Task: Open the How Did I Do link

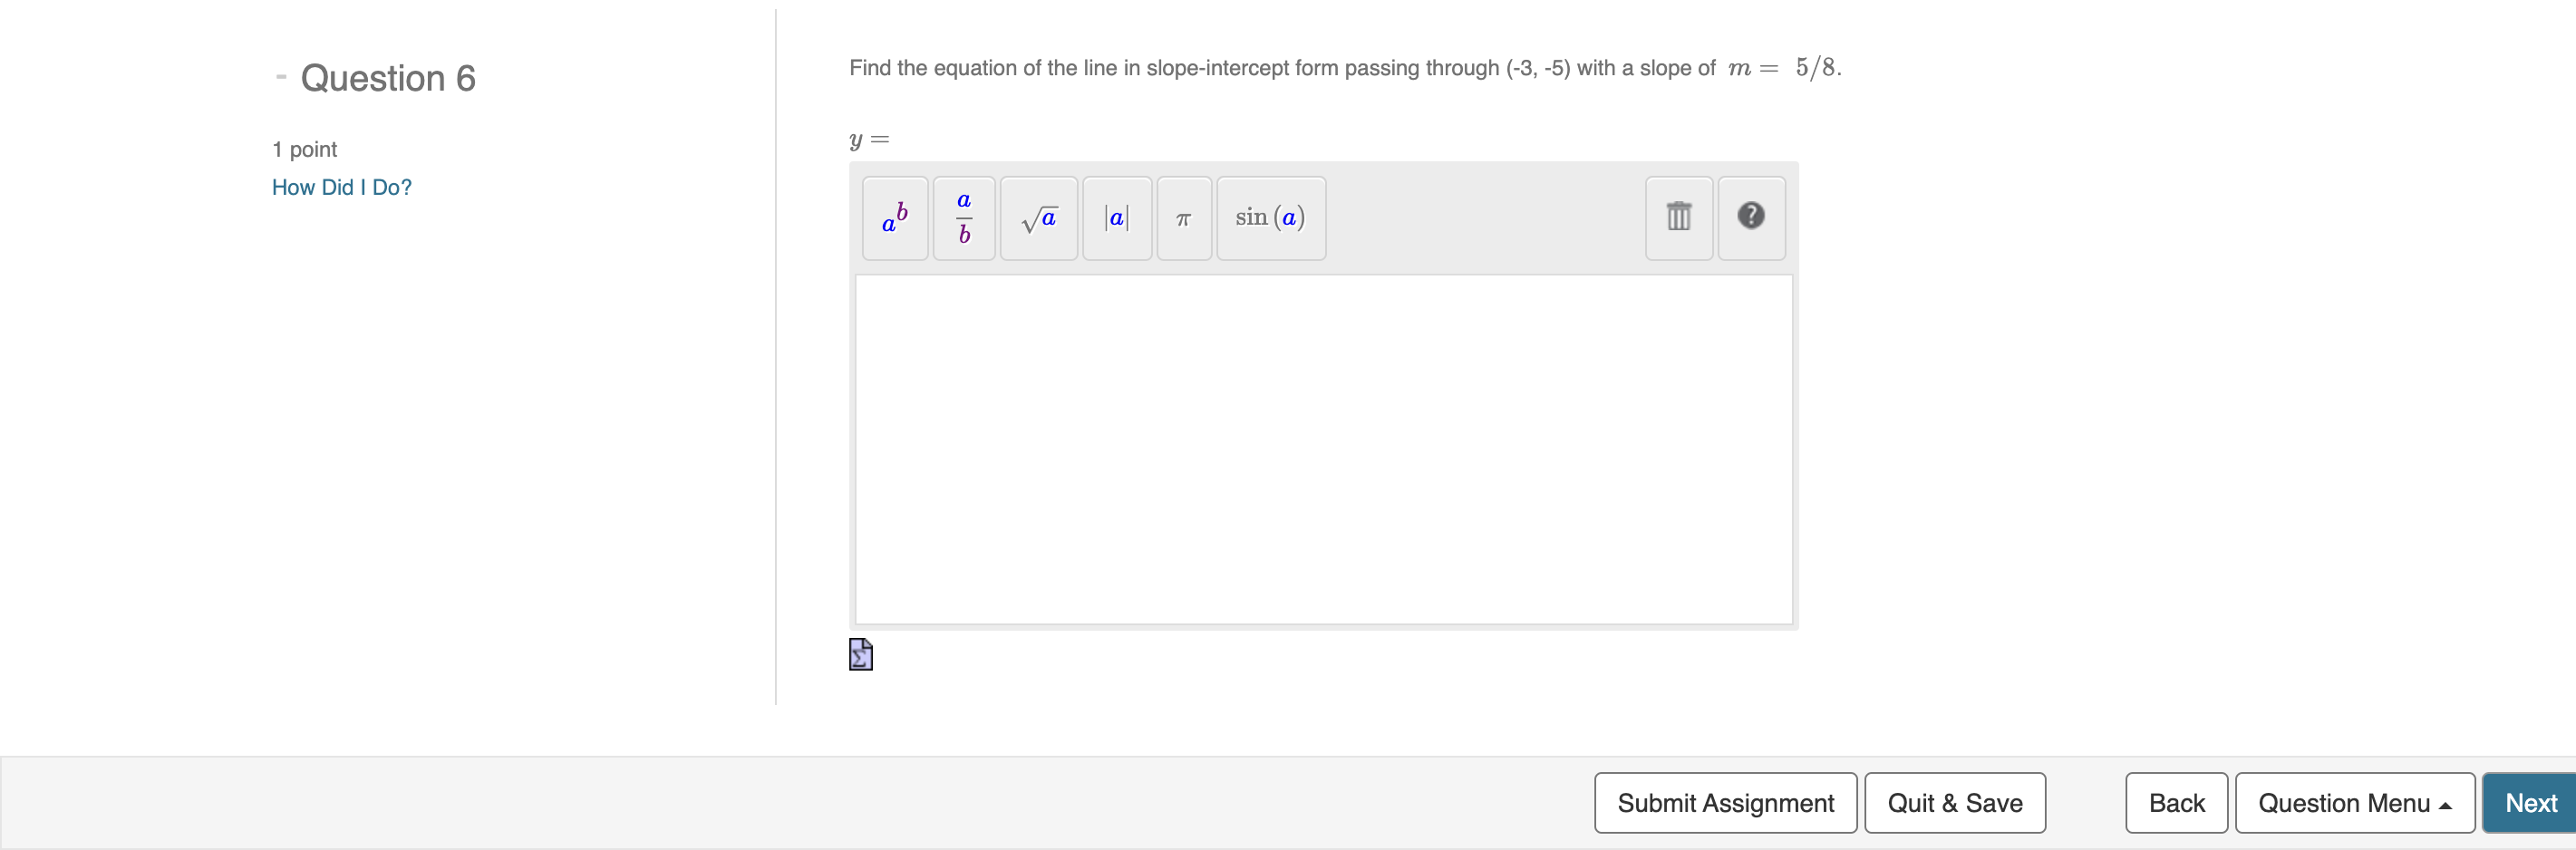Action: pyautogui.click(x=341, y=187)
